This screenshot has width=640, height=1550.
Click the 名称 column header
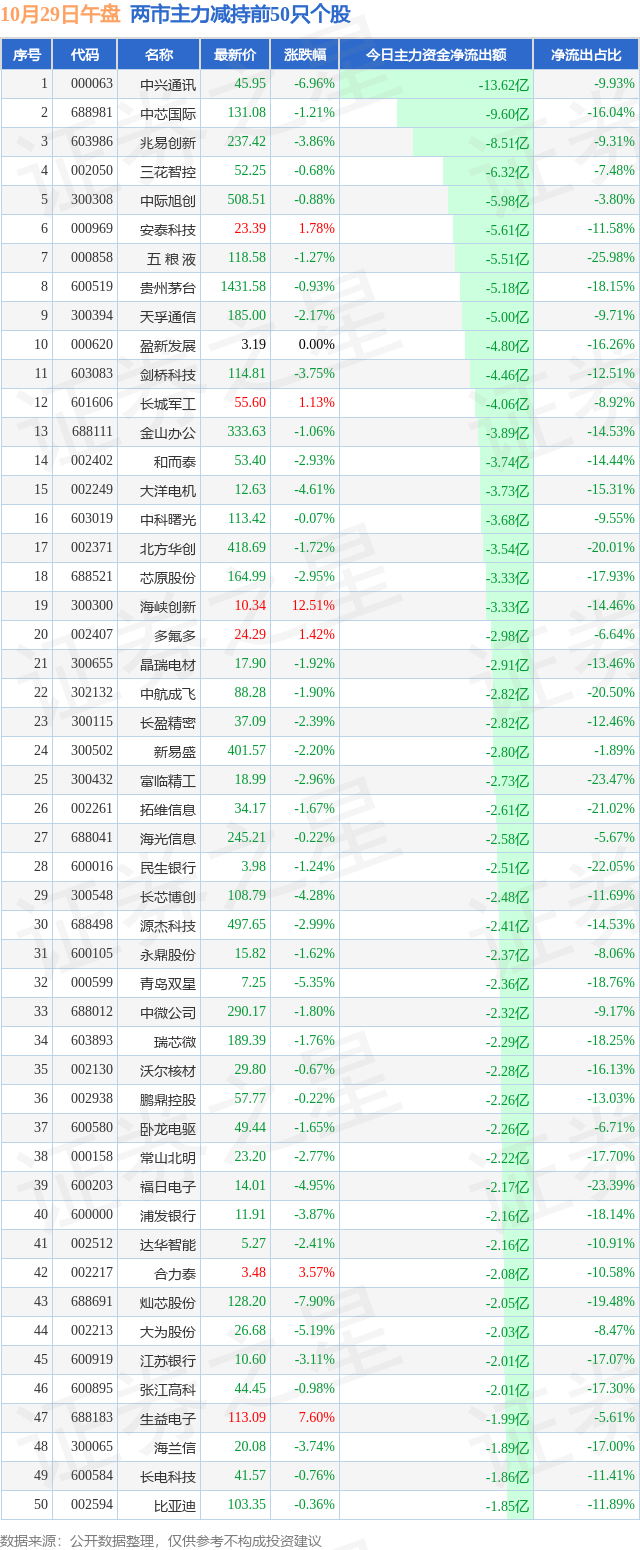click(158, 55)
